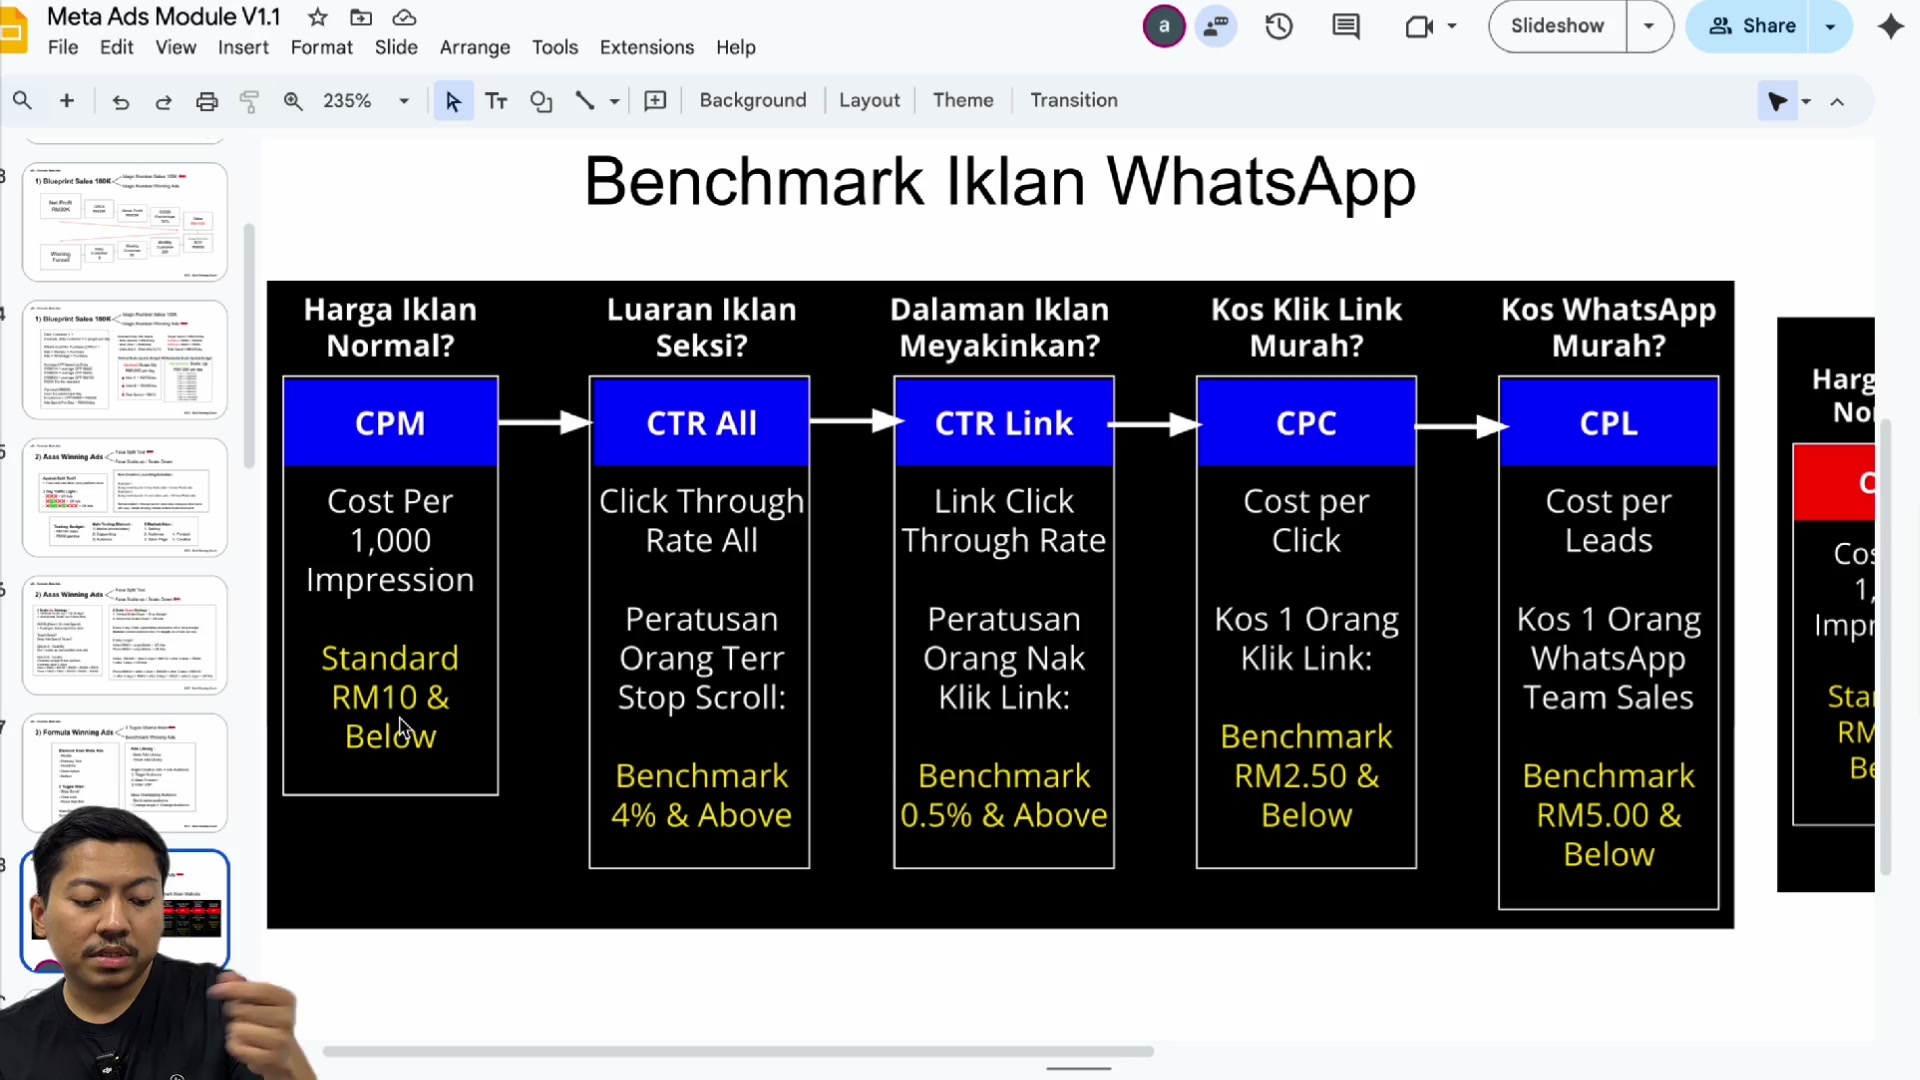Viewport: 1920px width, 1080px height.
Task: Check the cloud save status icon
Action: pyautogui.click(x=404, y=17)
